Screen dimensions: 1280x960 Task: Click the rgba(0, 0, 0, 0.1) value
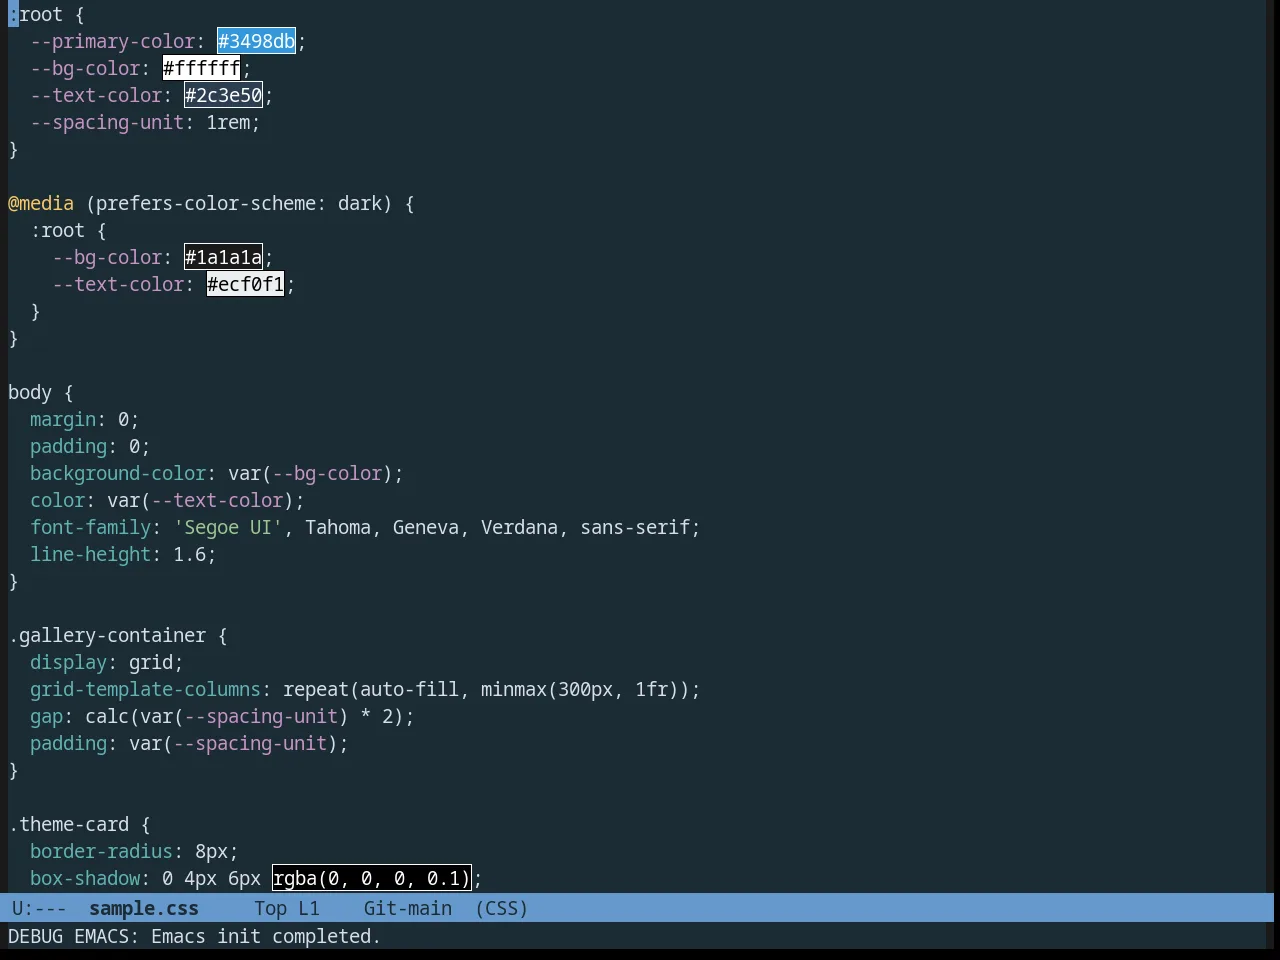371,878
